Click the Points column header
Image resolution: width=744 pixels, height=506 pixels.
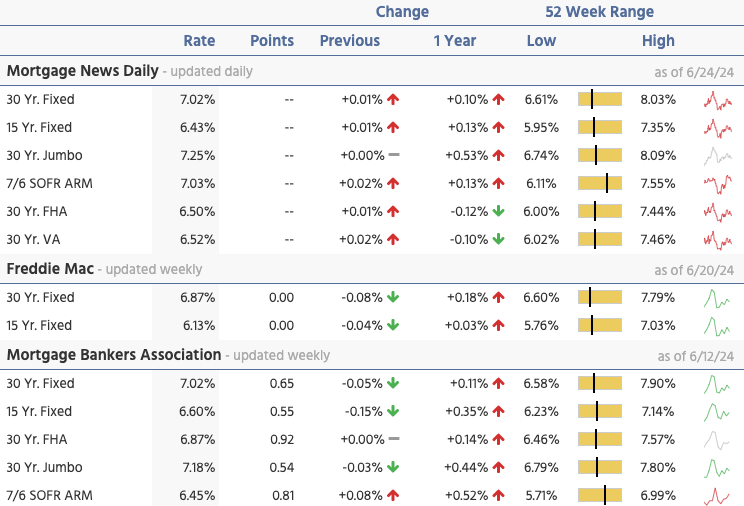[272, 41]
